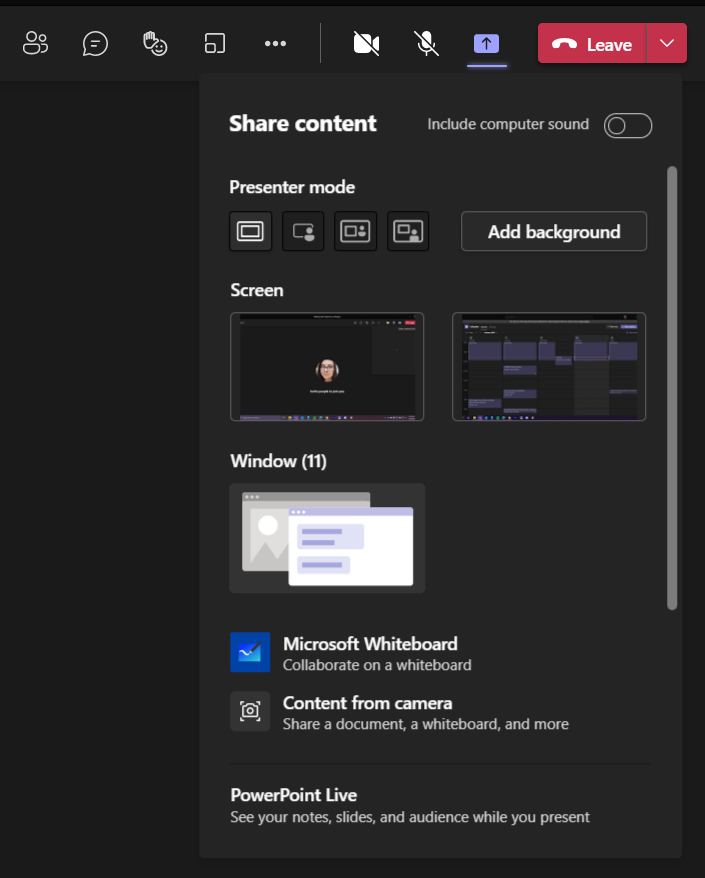
Task: Click the Content from camera icon
Action: point(250,711)
